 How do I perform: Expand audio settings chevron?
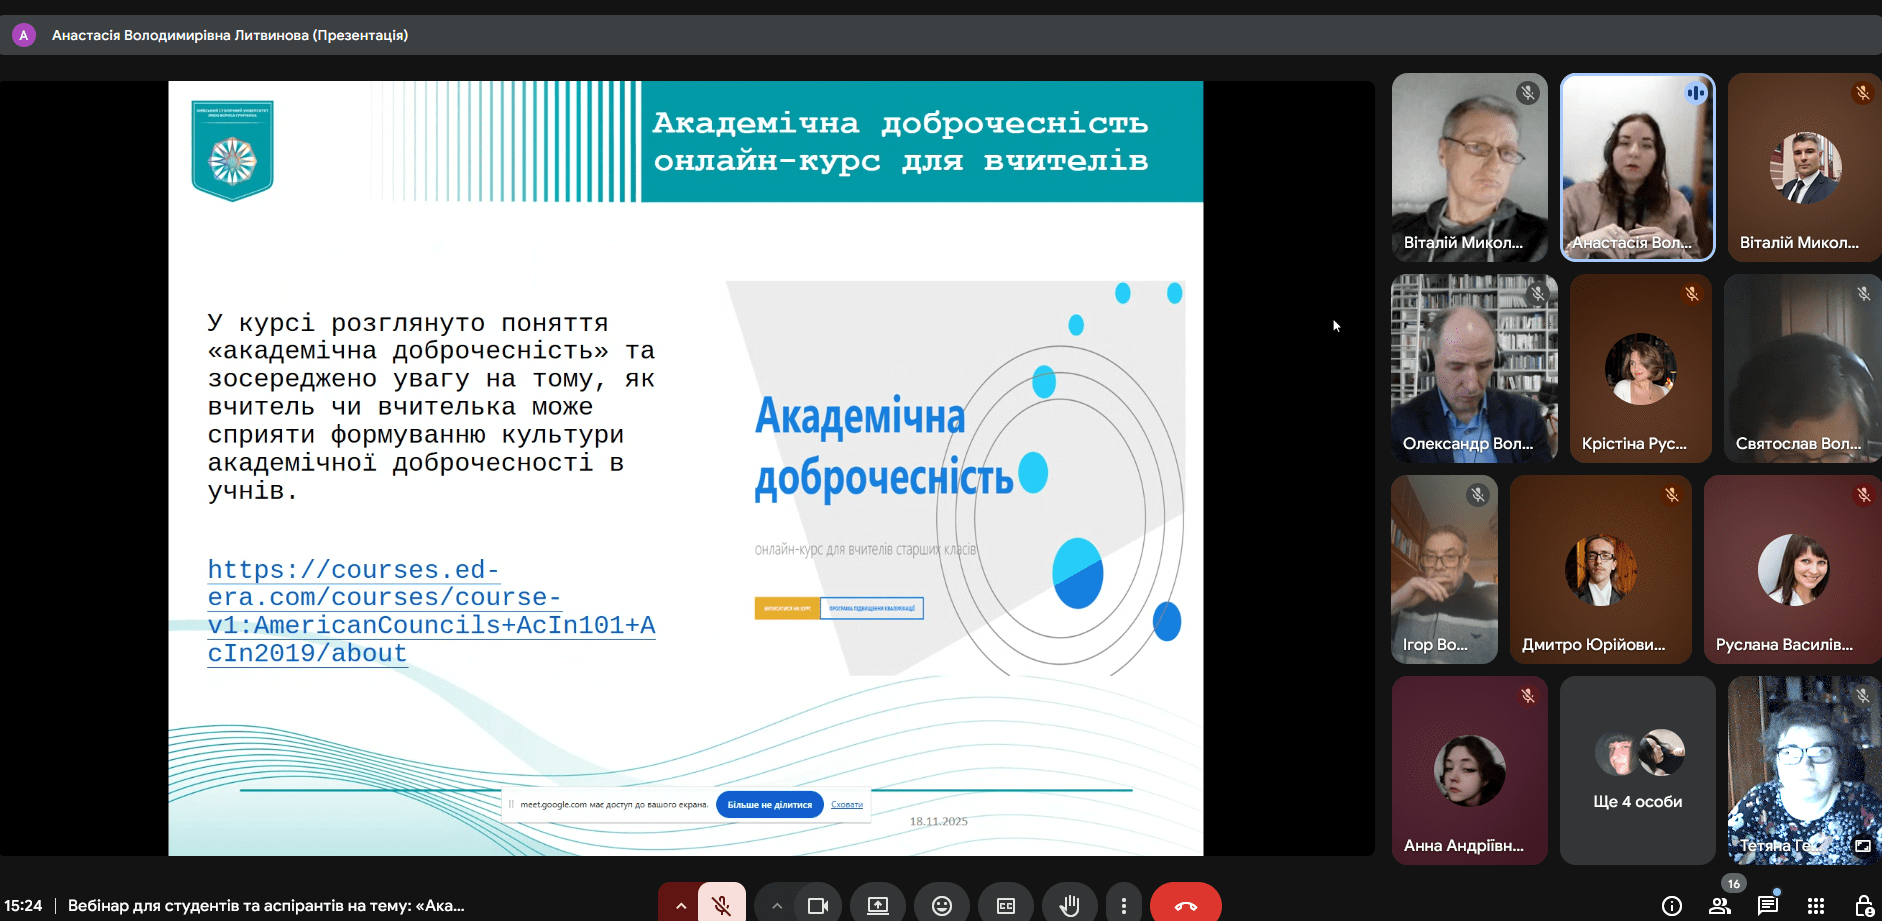[680, 905]
